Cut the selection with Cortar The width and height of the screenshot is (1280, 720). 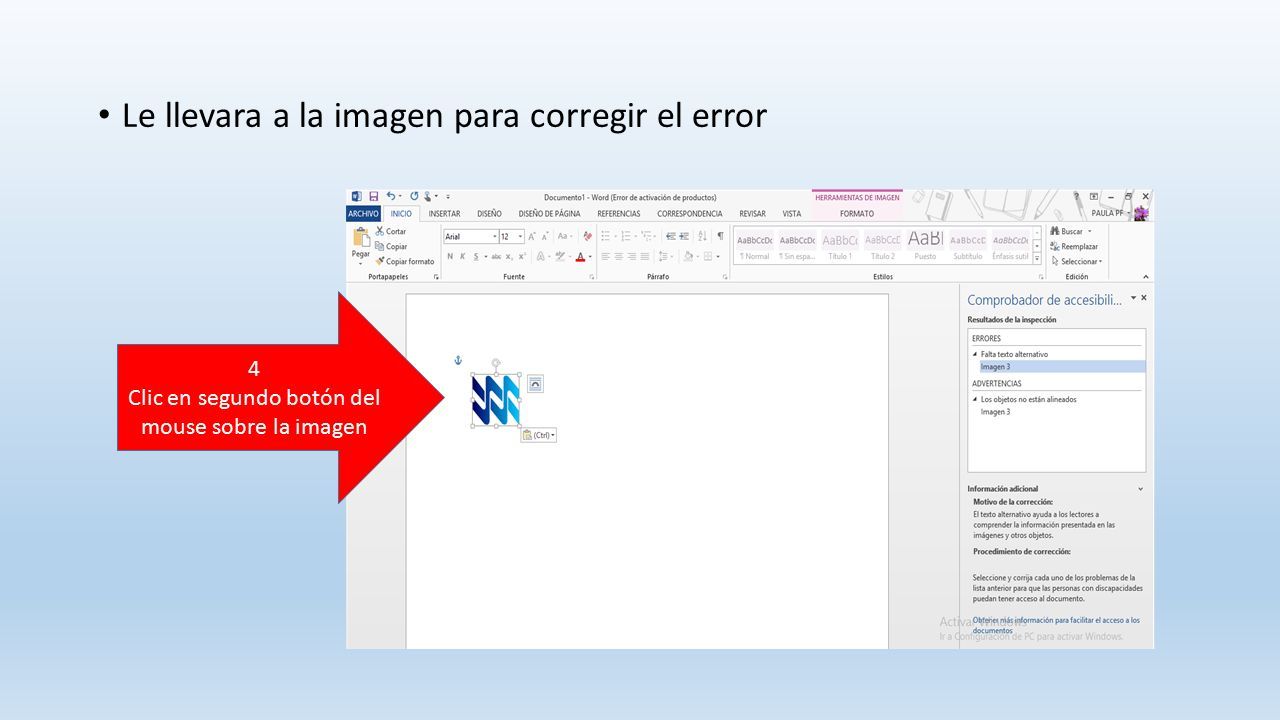click(x=391, y=231)
